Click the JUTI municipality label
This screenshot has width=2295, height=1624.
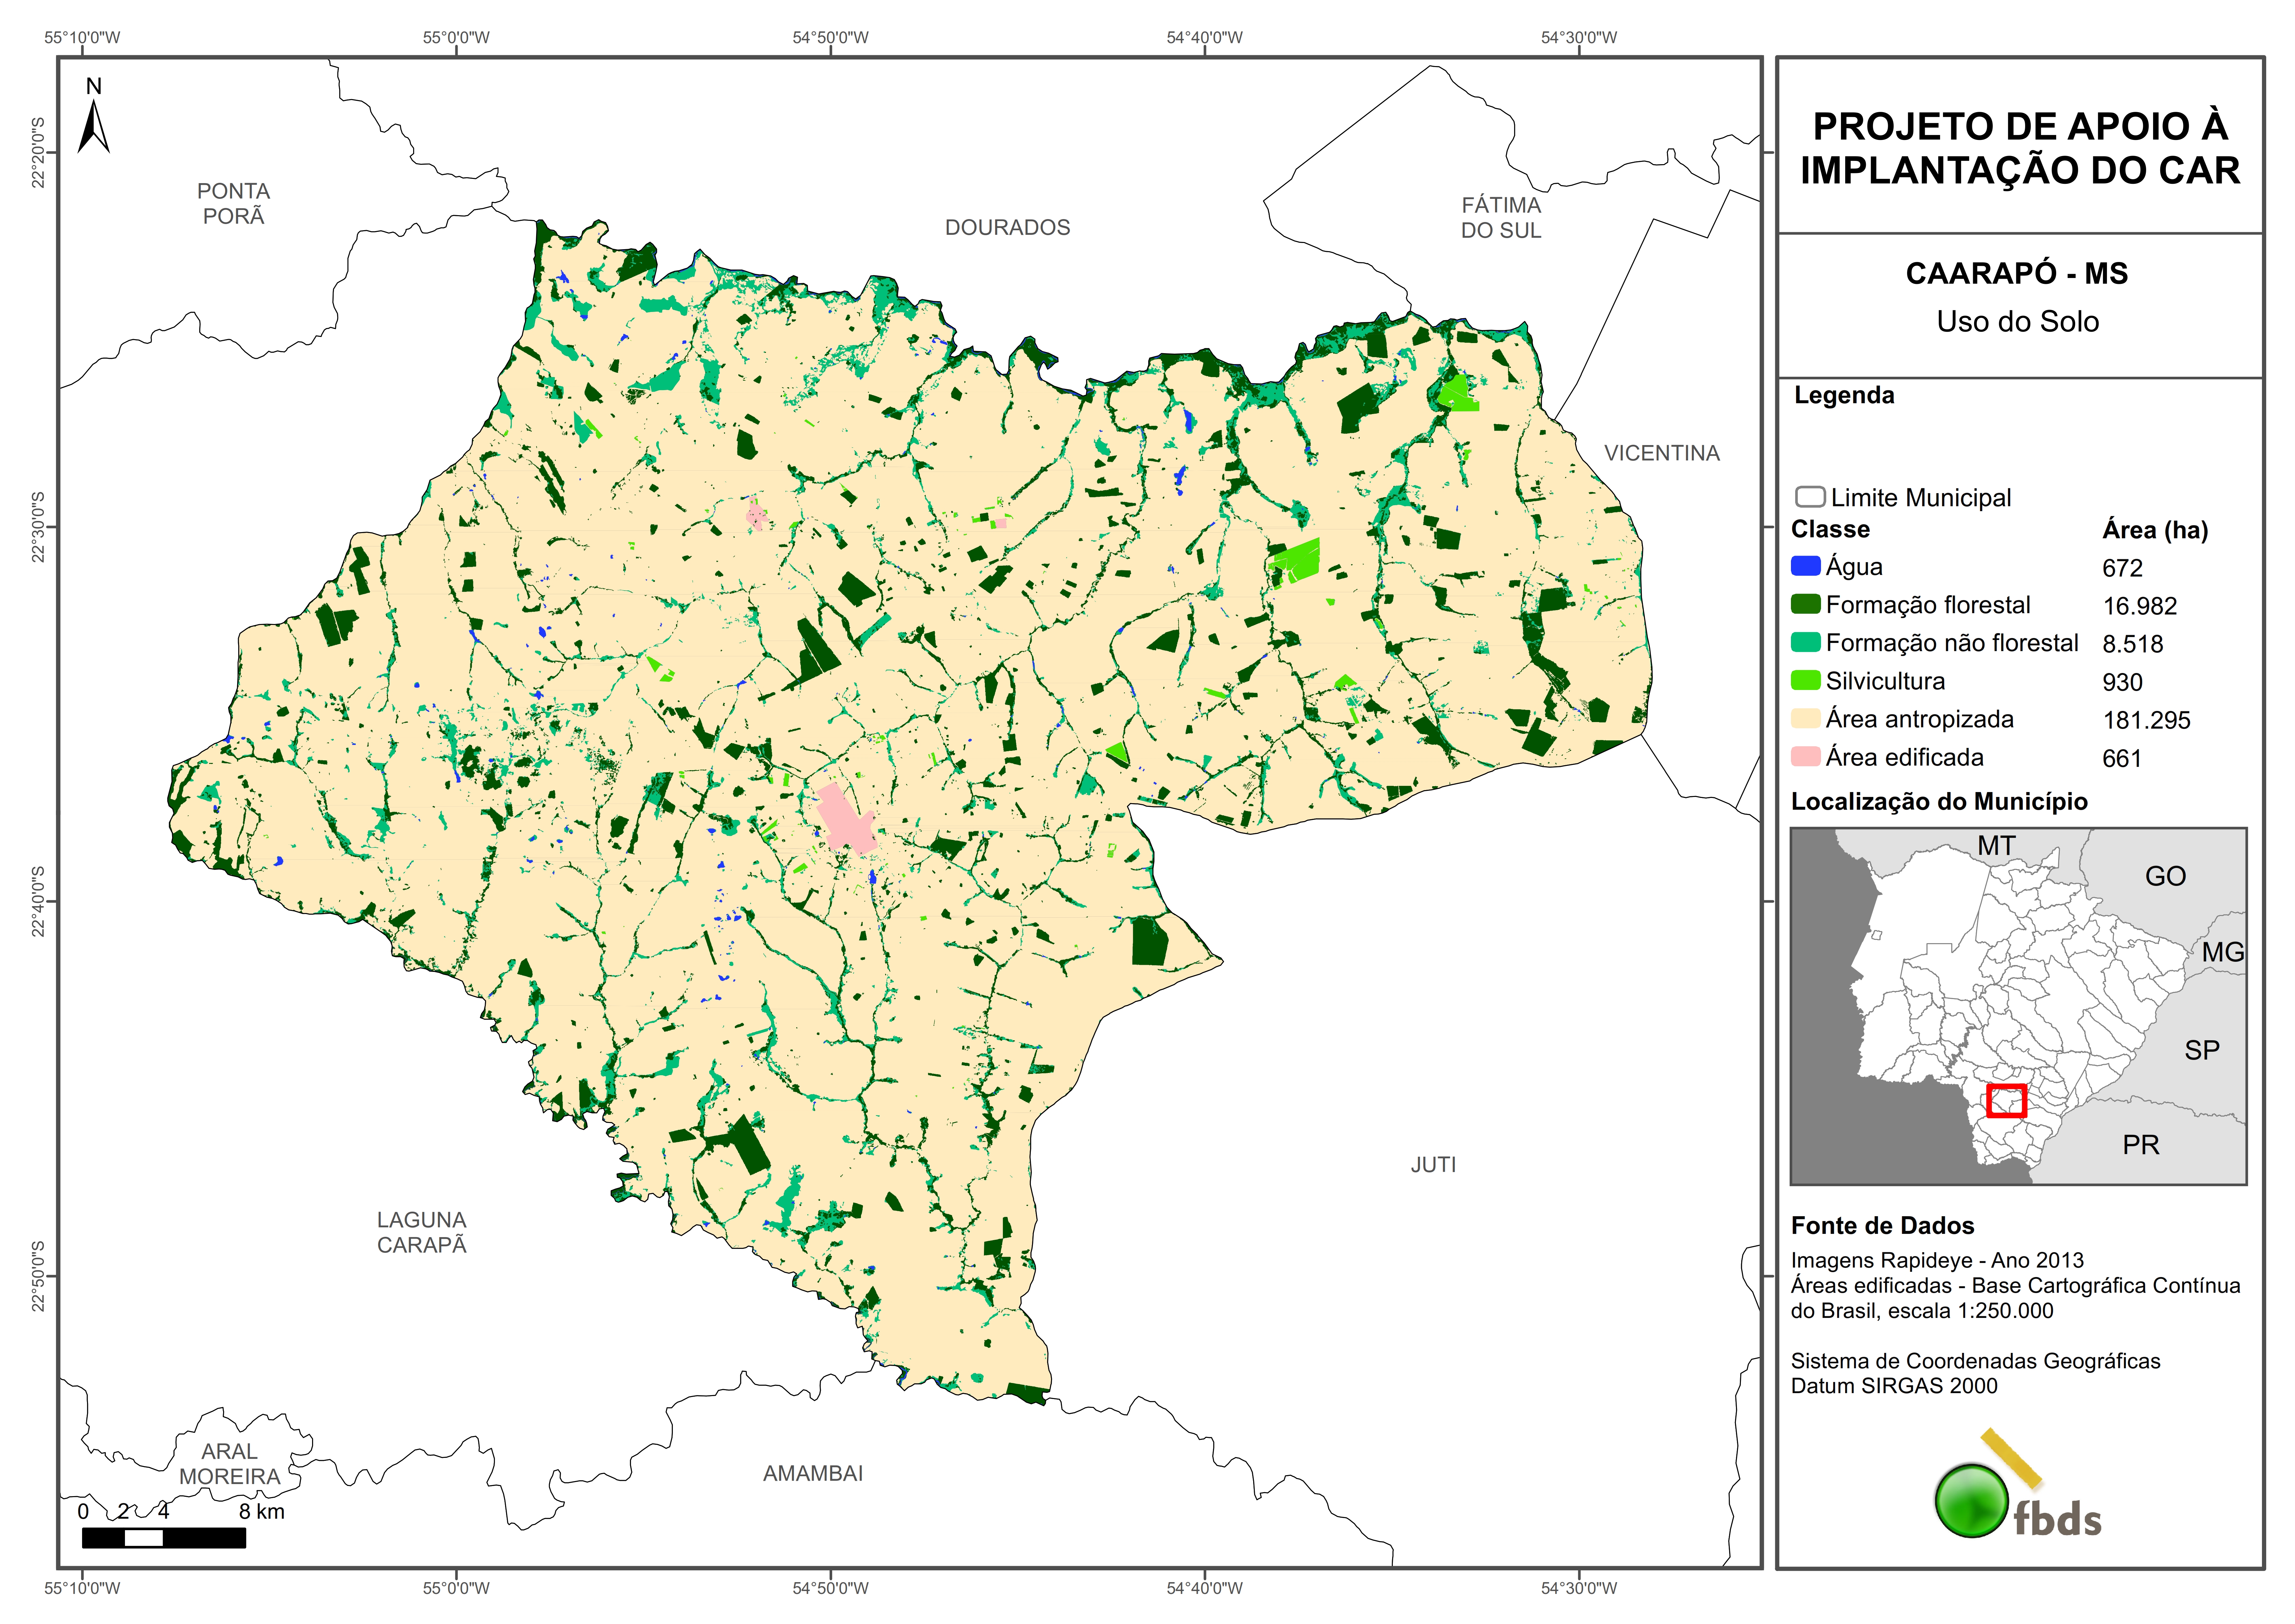[x=1433, y=1165]
